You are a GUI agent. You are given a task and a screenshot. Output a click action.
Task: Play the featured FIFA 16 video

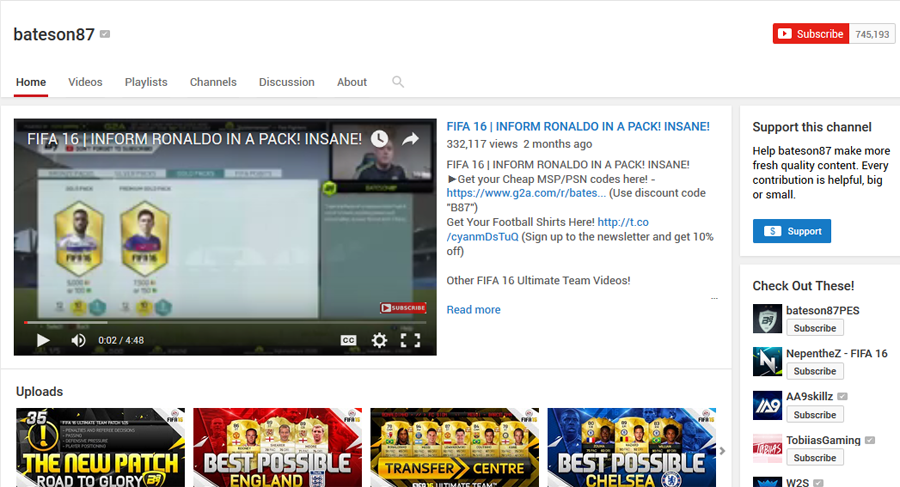[x=43, y=340]
